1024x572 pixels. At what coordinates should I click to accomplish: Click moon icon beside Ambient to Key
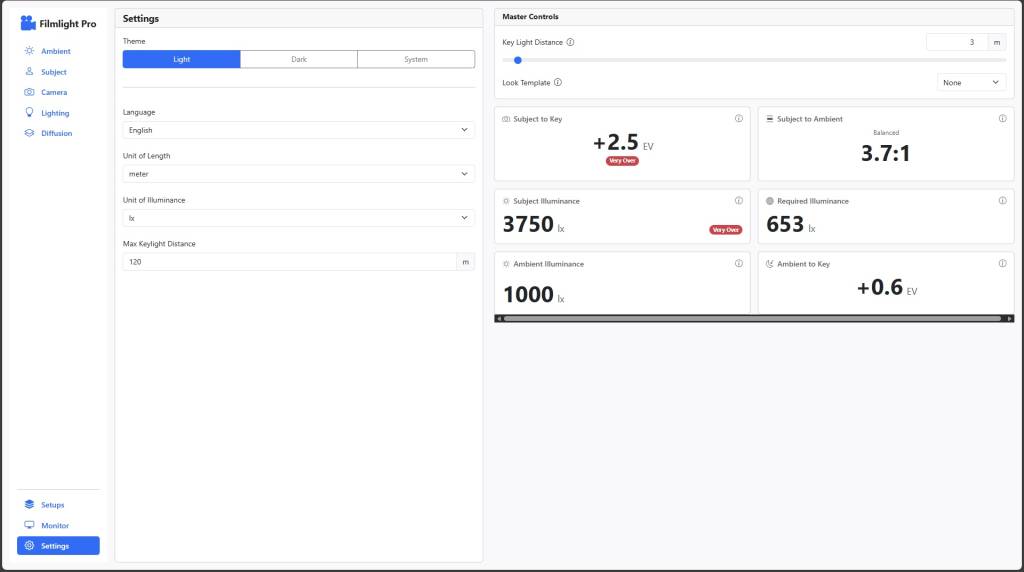pyautogui.click(x=770, y=264)
